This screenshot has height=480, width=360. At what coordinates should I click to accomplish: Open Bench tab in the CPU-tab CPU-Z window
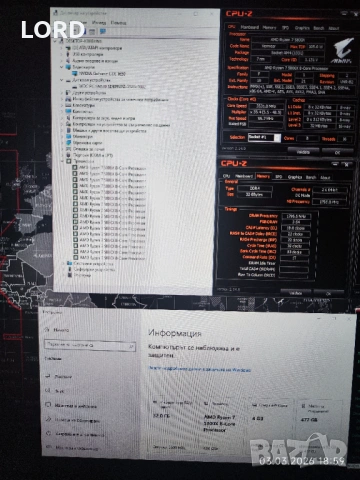coord(319,28)
